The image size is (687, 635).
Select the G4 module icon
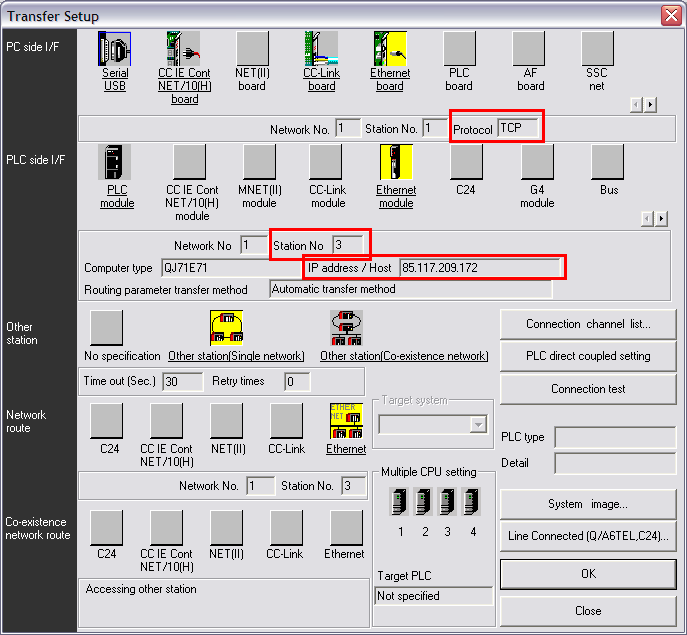pyautogui.click(x=537, y=162)
